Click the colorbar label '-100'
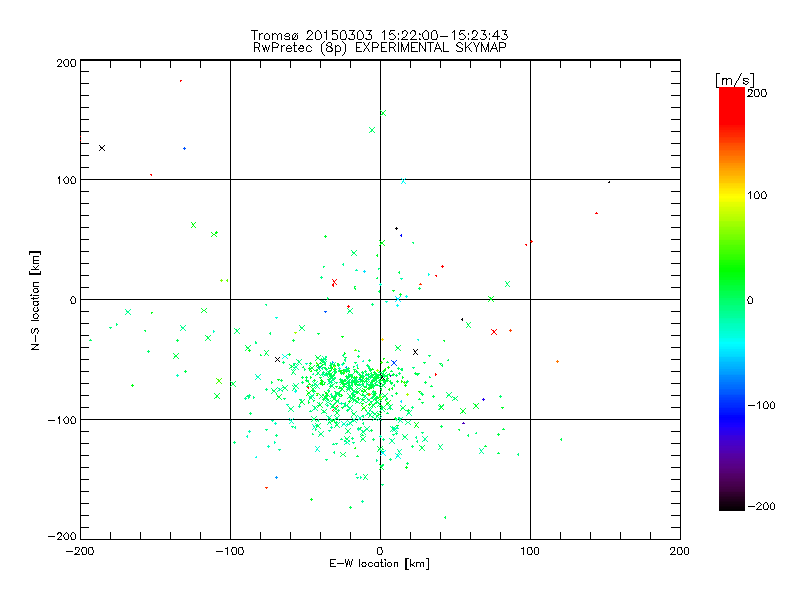800x600 pixels. click(x=761, y=405)
